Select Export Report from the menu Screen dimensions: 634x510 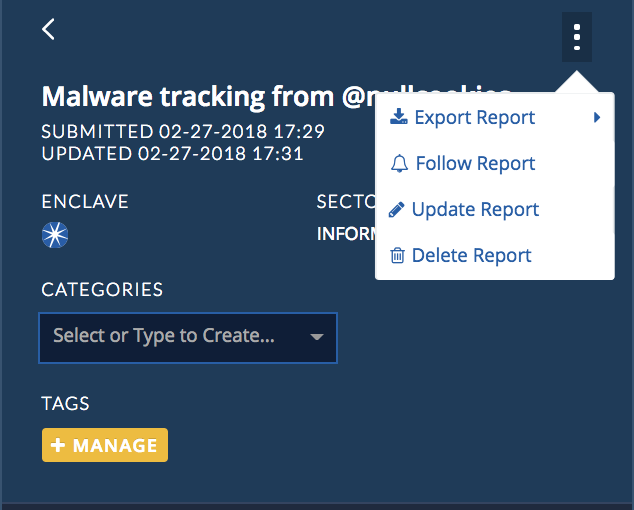pyautogui.click(x=475, y=118)
